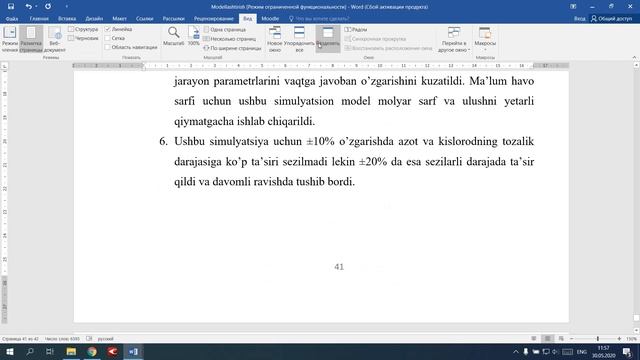This screenshot has width=640, height=360.
Task: Click the zoom out minus button
Action: [x=571, y=339]
